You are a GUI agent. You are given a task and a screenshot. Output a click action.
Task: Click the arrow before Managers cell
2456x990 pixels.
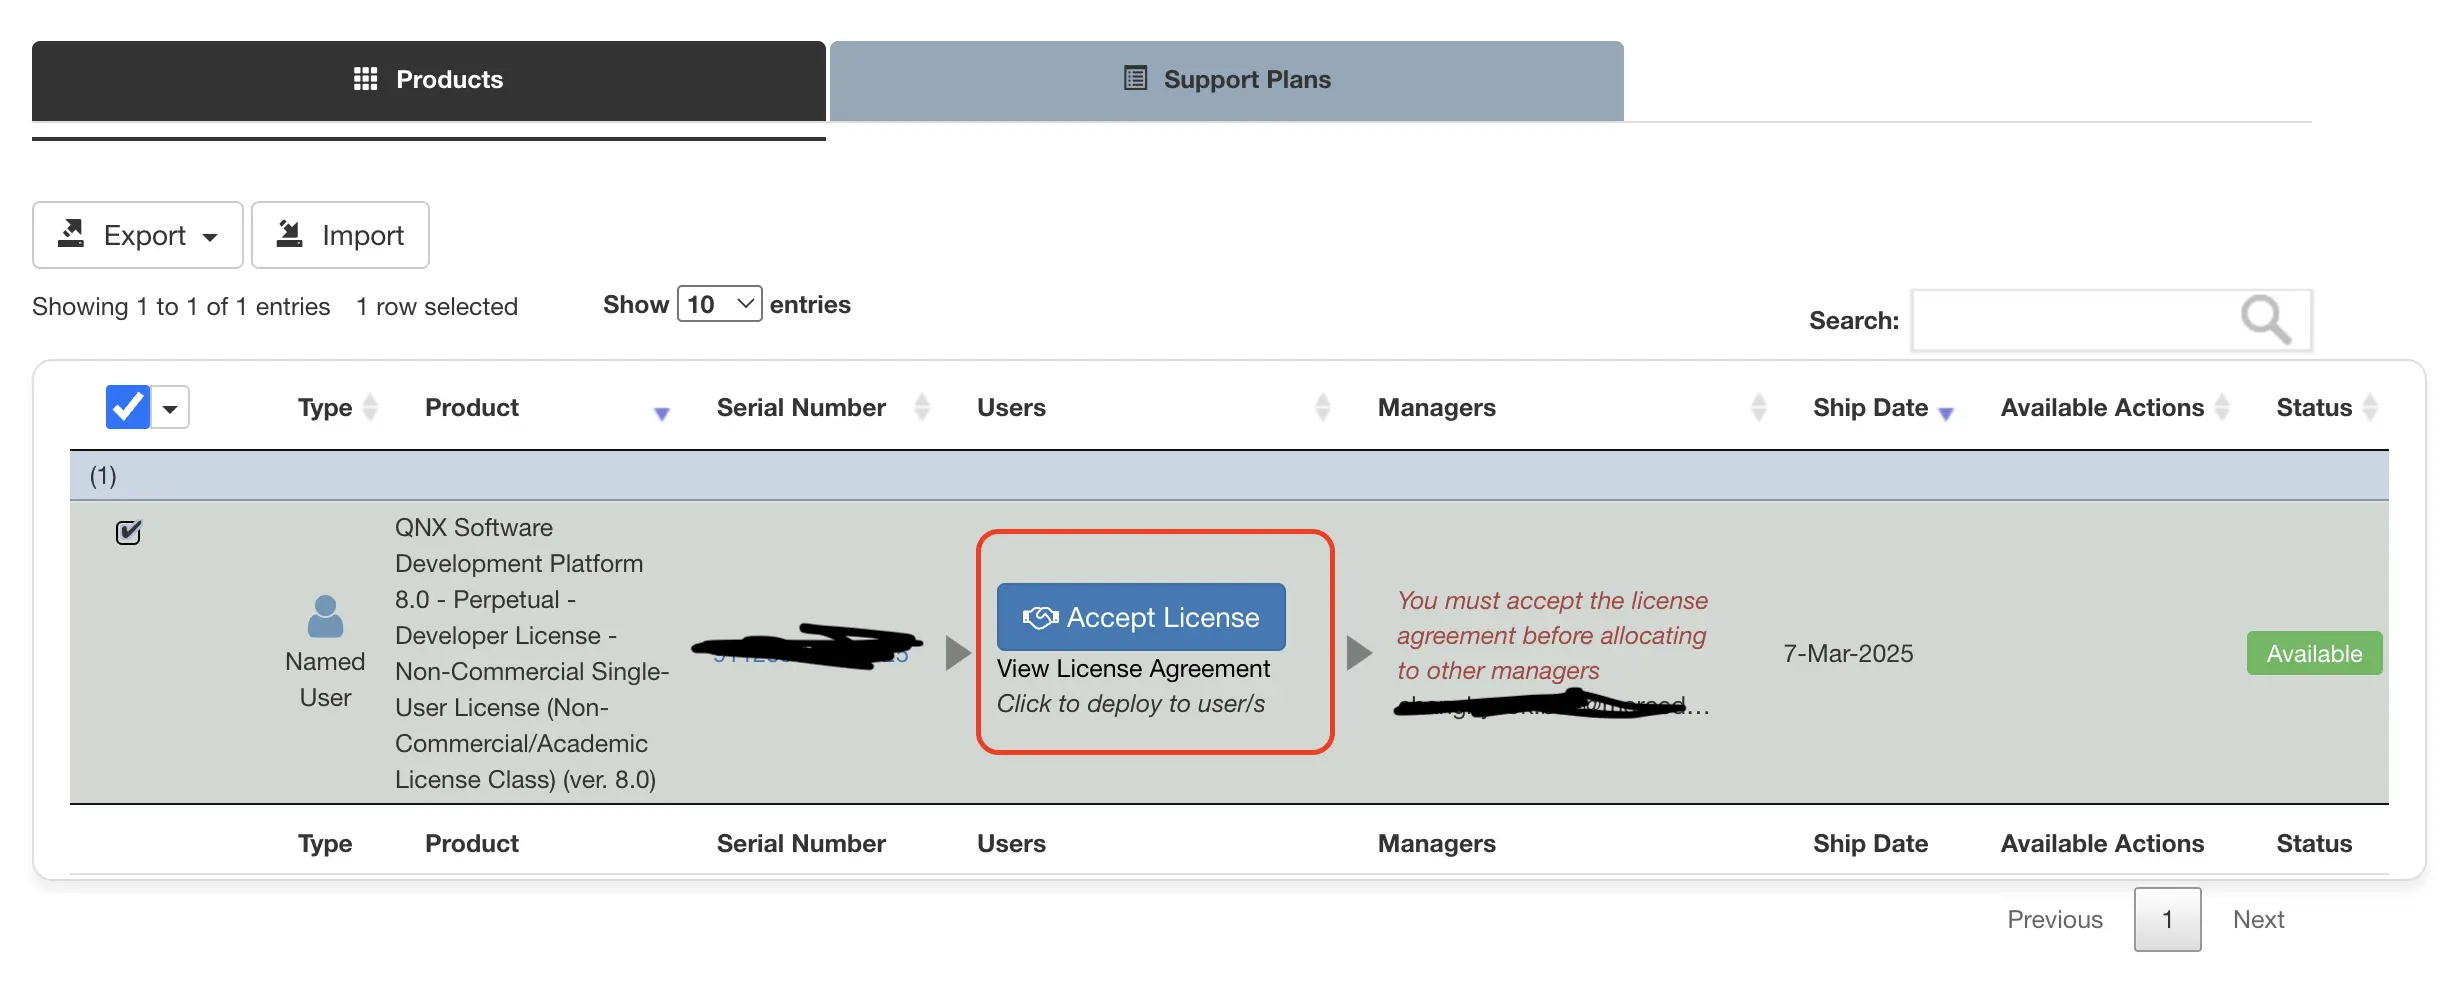(1359, 653)
